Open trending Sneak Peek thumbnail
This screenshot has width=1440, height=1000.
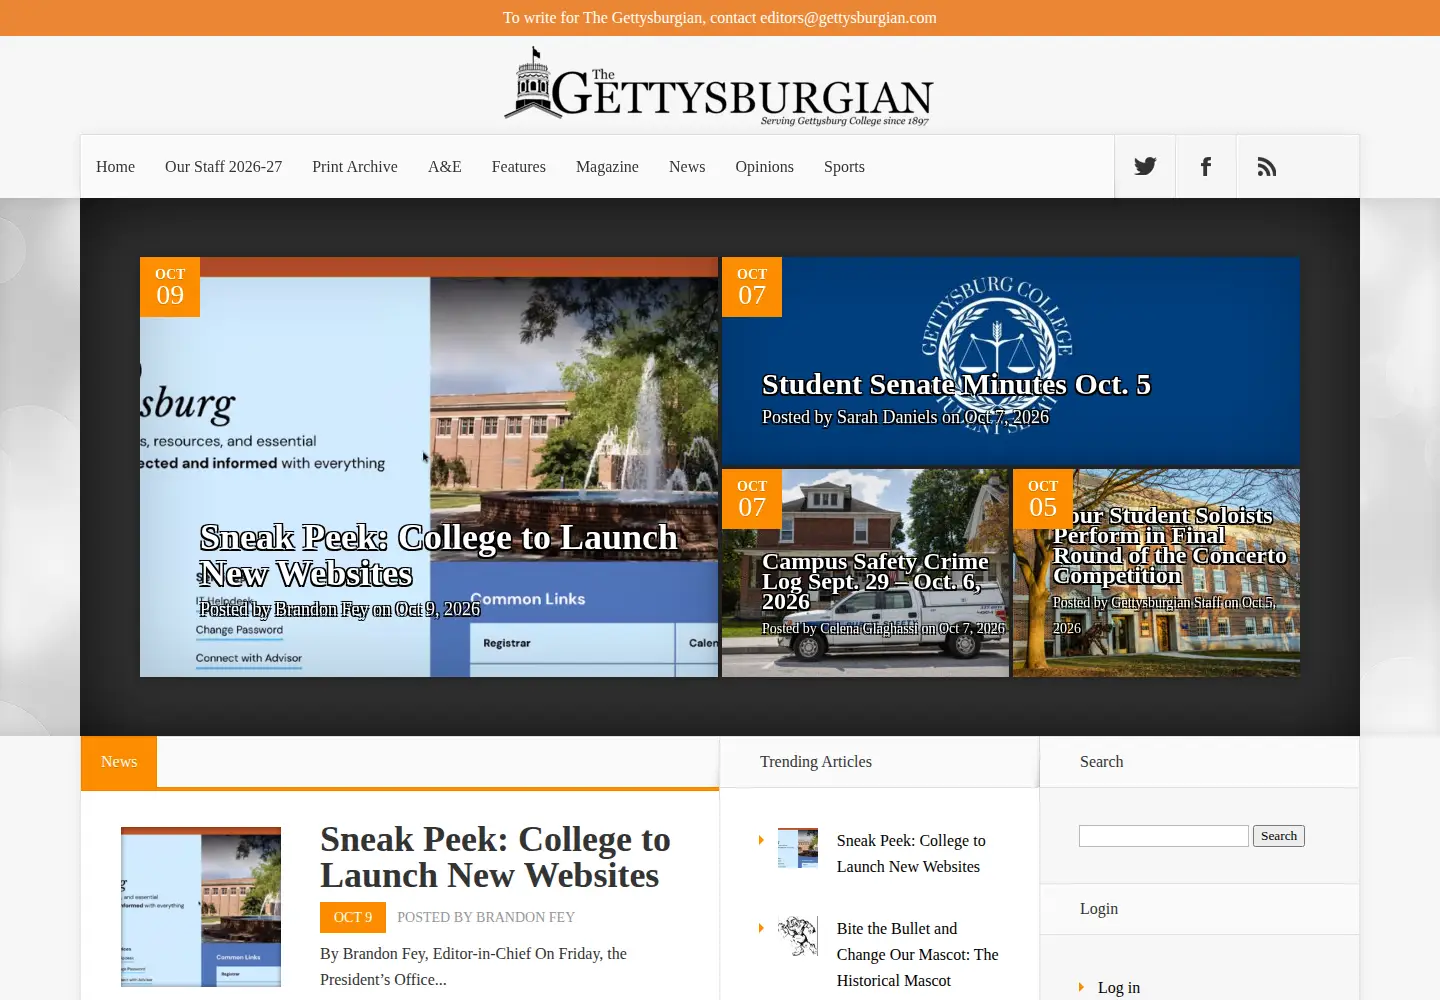pyautogui.click(x=798, y=848)
